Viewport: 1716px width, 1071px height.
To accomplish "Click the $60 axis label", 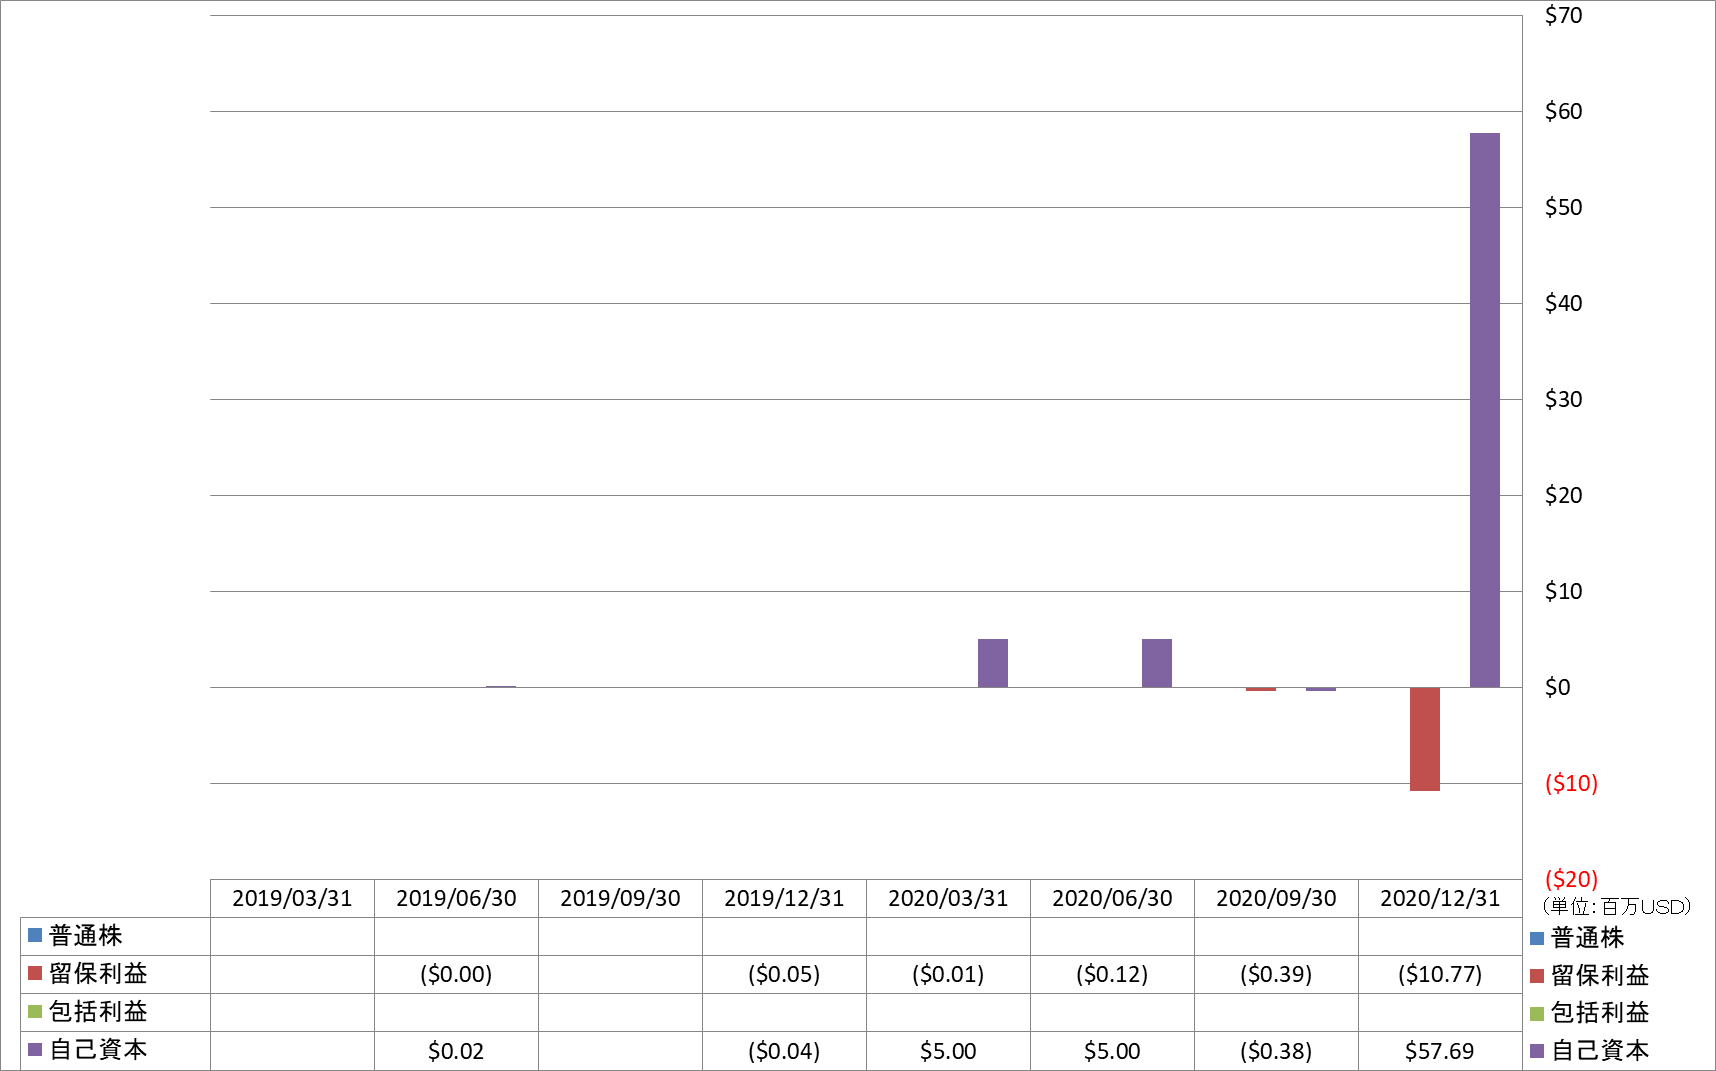I will (x=1564, y=111).
